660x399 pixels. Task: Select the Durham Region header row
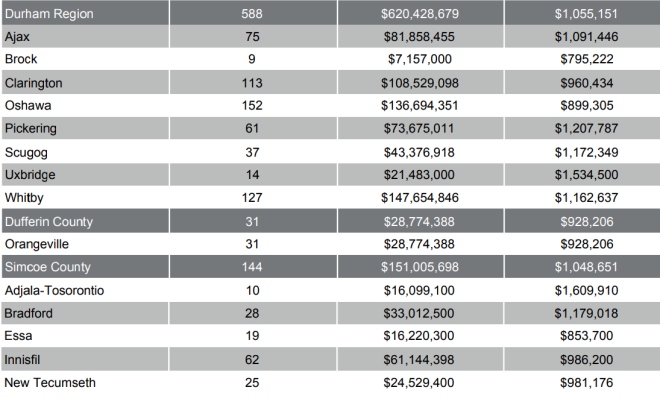tap(331, 13)
